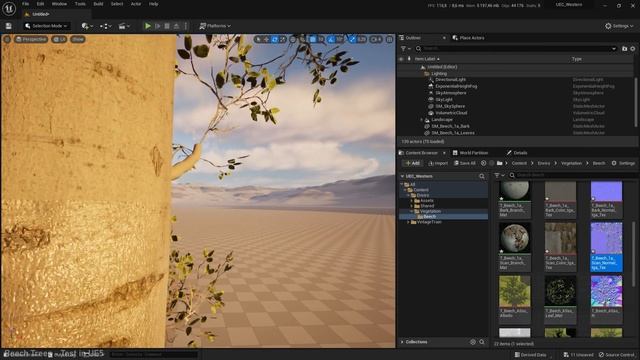Activate the Translate gizmo tool
The height and width of the screenshot is (360, 640).
(266, 40)
